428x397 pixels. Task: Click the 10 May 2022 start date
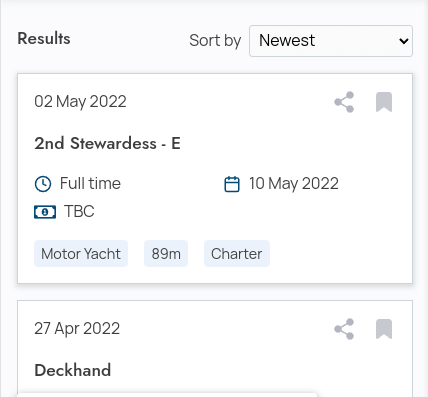point(294,184)
